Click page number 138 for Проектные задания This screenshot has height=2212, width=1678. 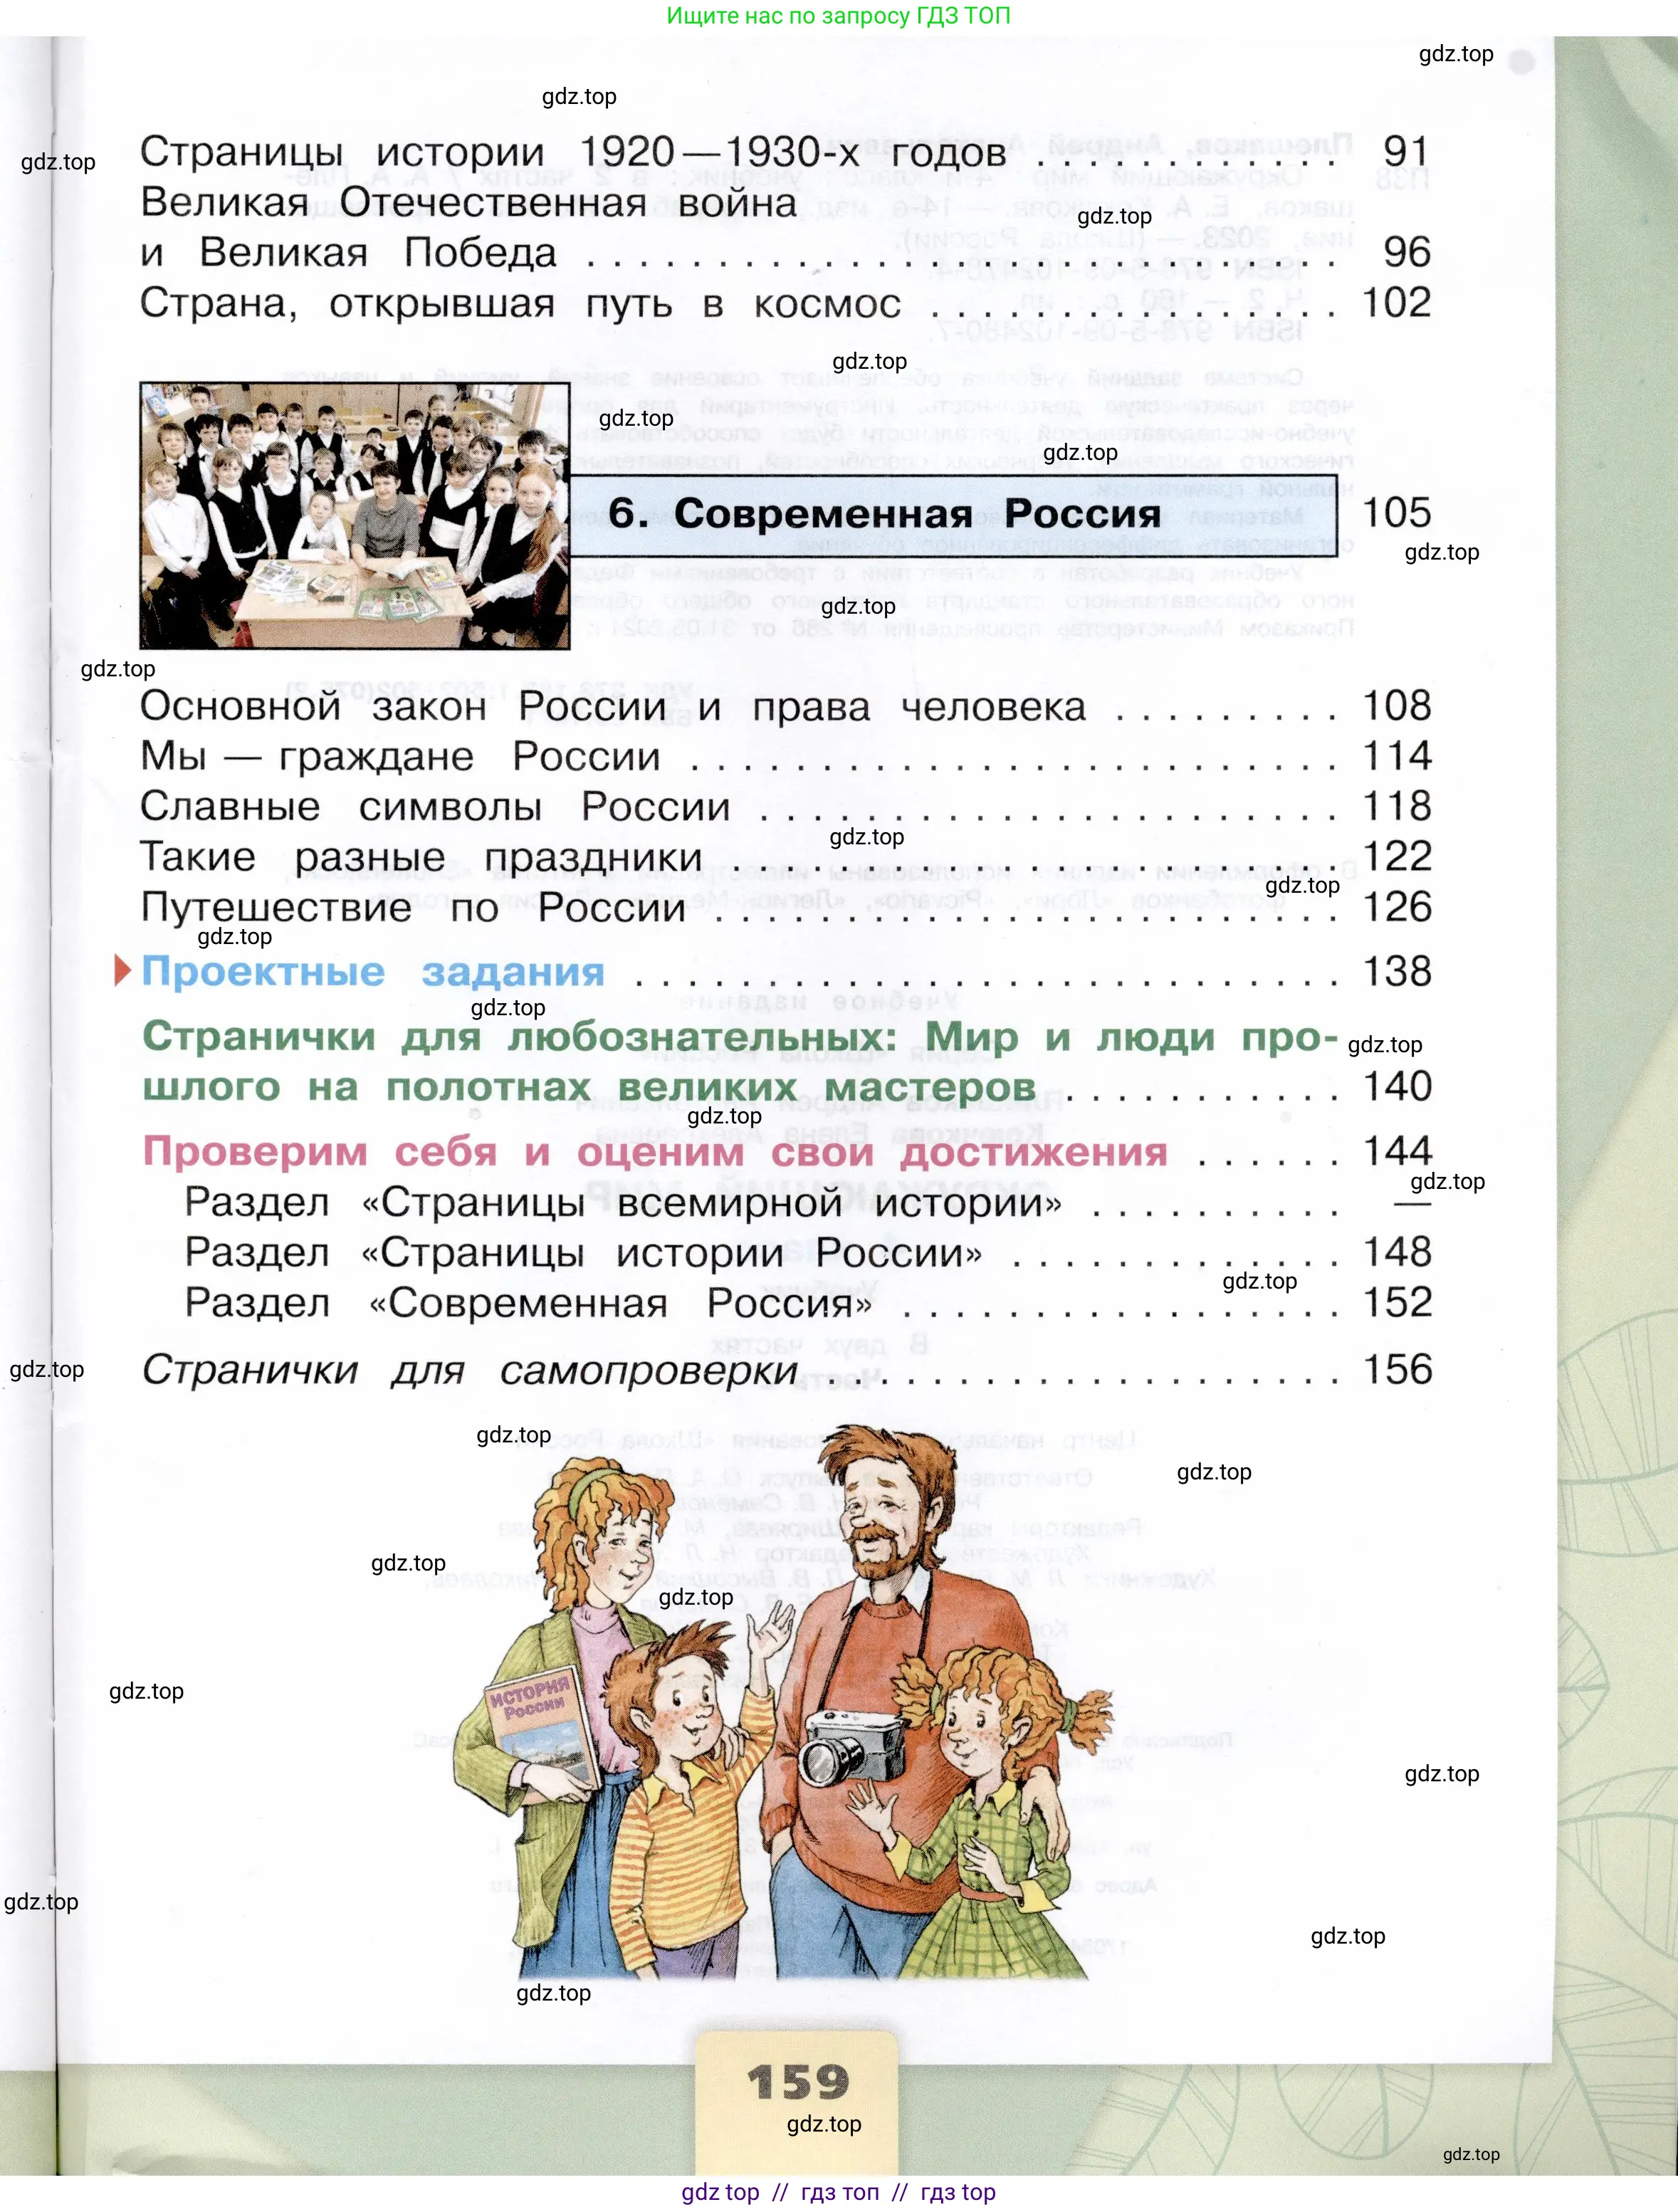(1397, 970)
